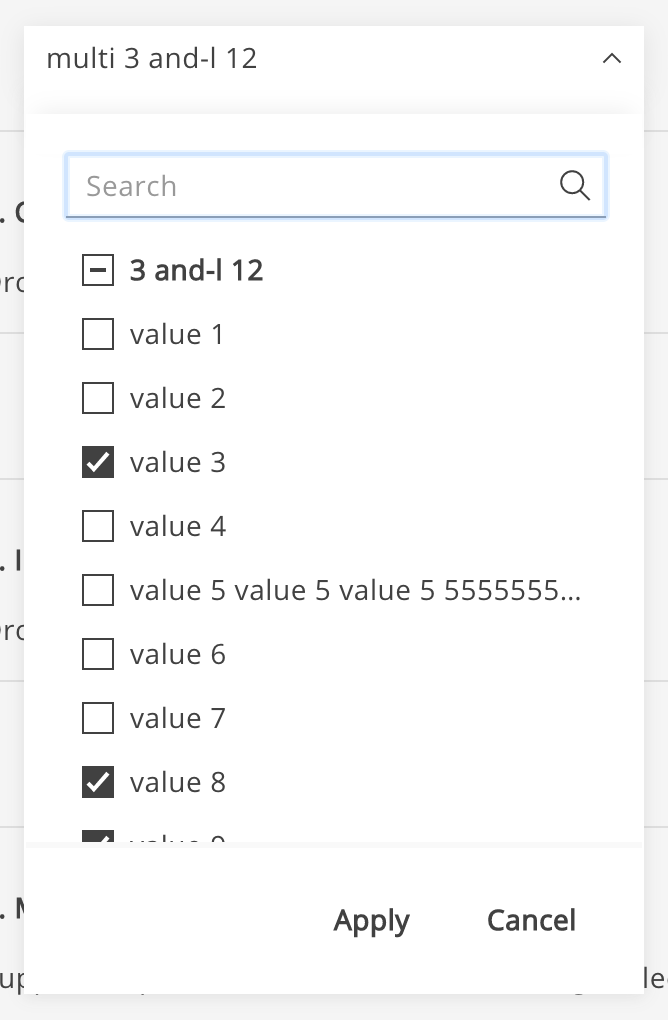Image resolution: width=668 pixels, height=1020 pixels.
Task: Select 'value 4' in the list
Action: pos(97,525)
